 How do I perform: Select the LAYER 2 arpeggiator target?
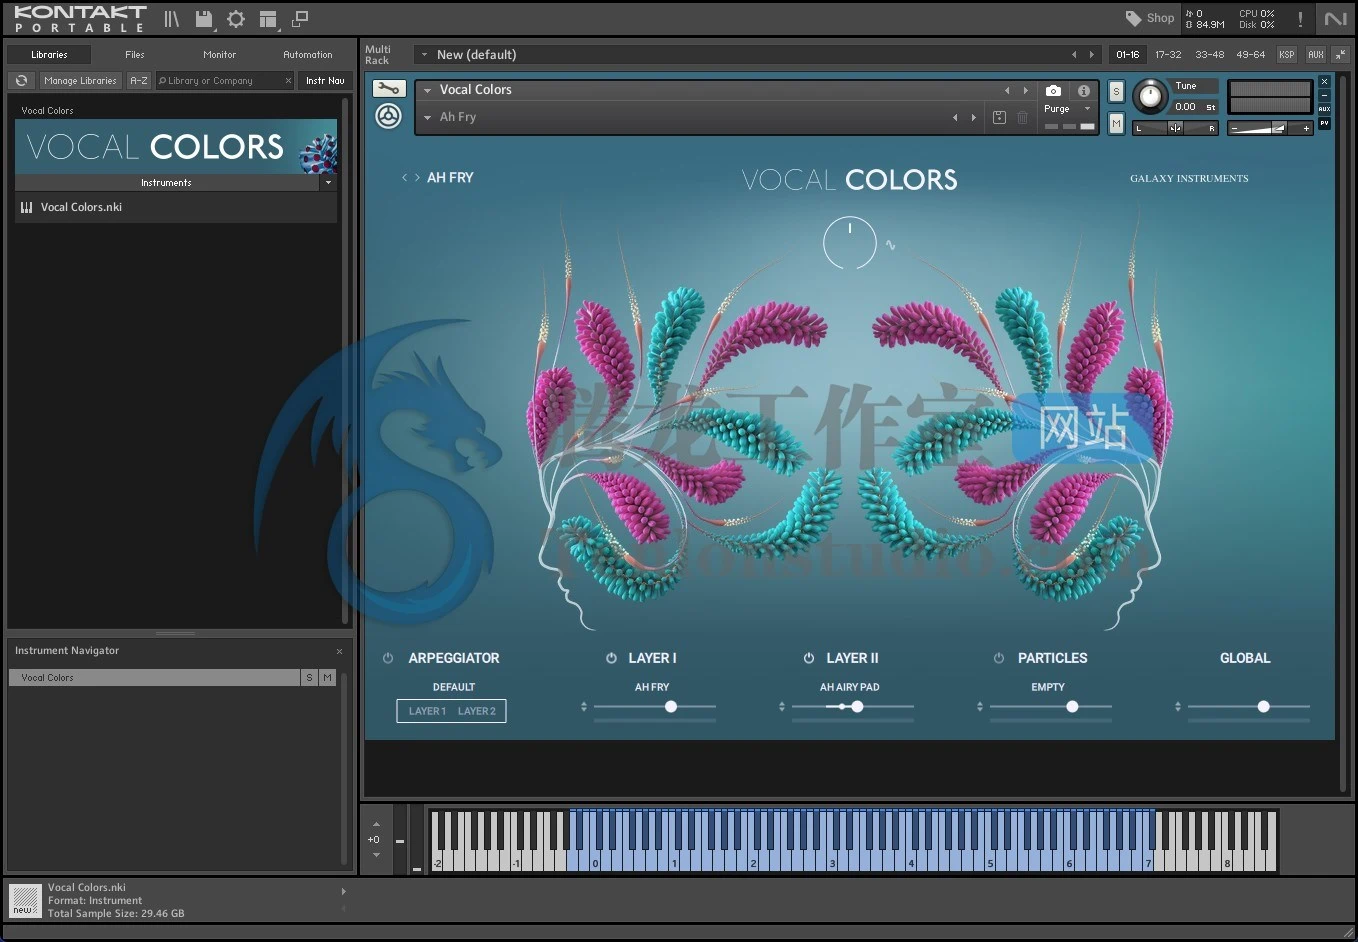click(x=477, y=711)
